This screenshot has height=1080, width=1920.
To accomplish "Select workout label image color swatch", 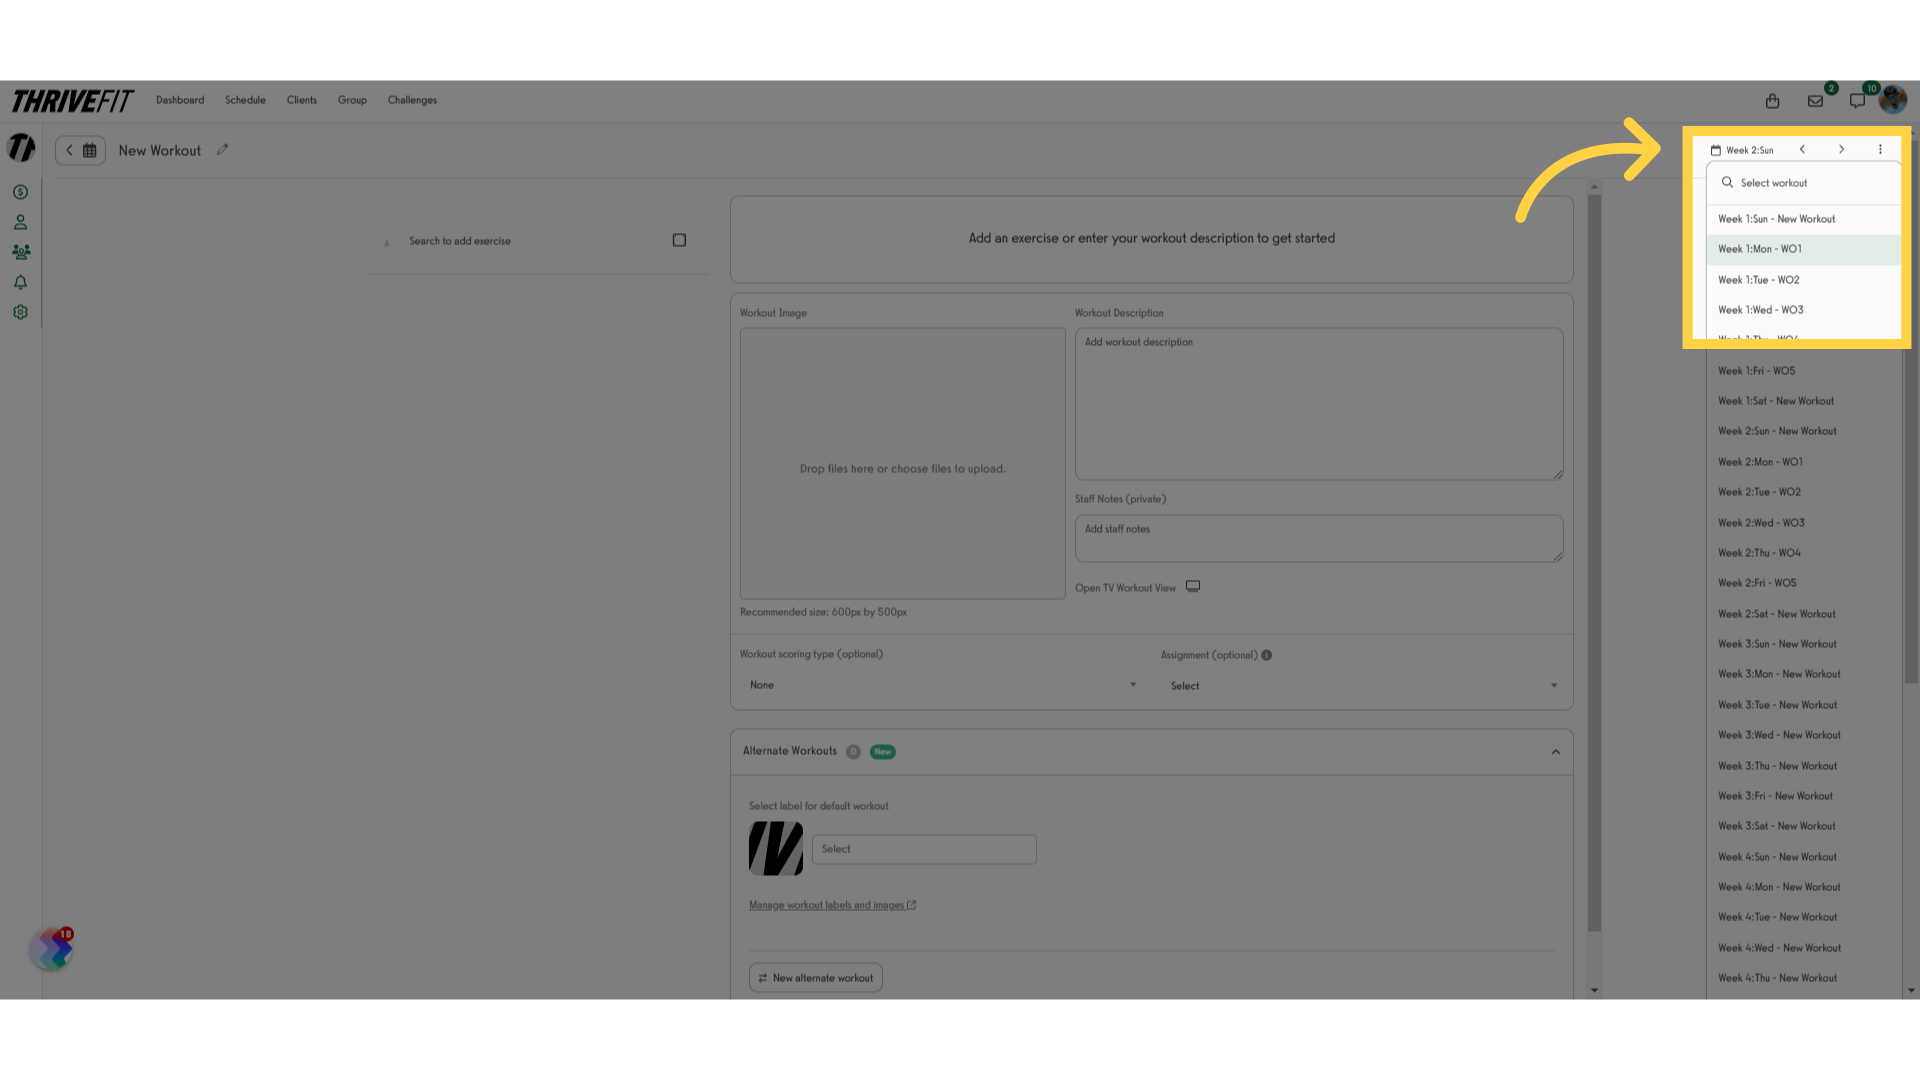I will [777, 848].
